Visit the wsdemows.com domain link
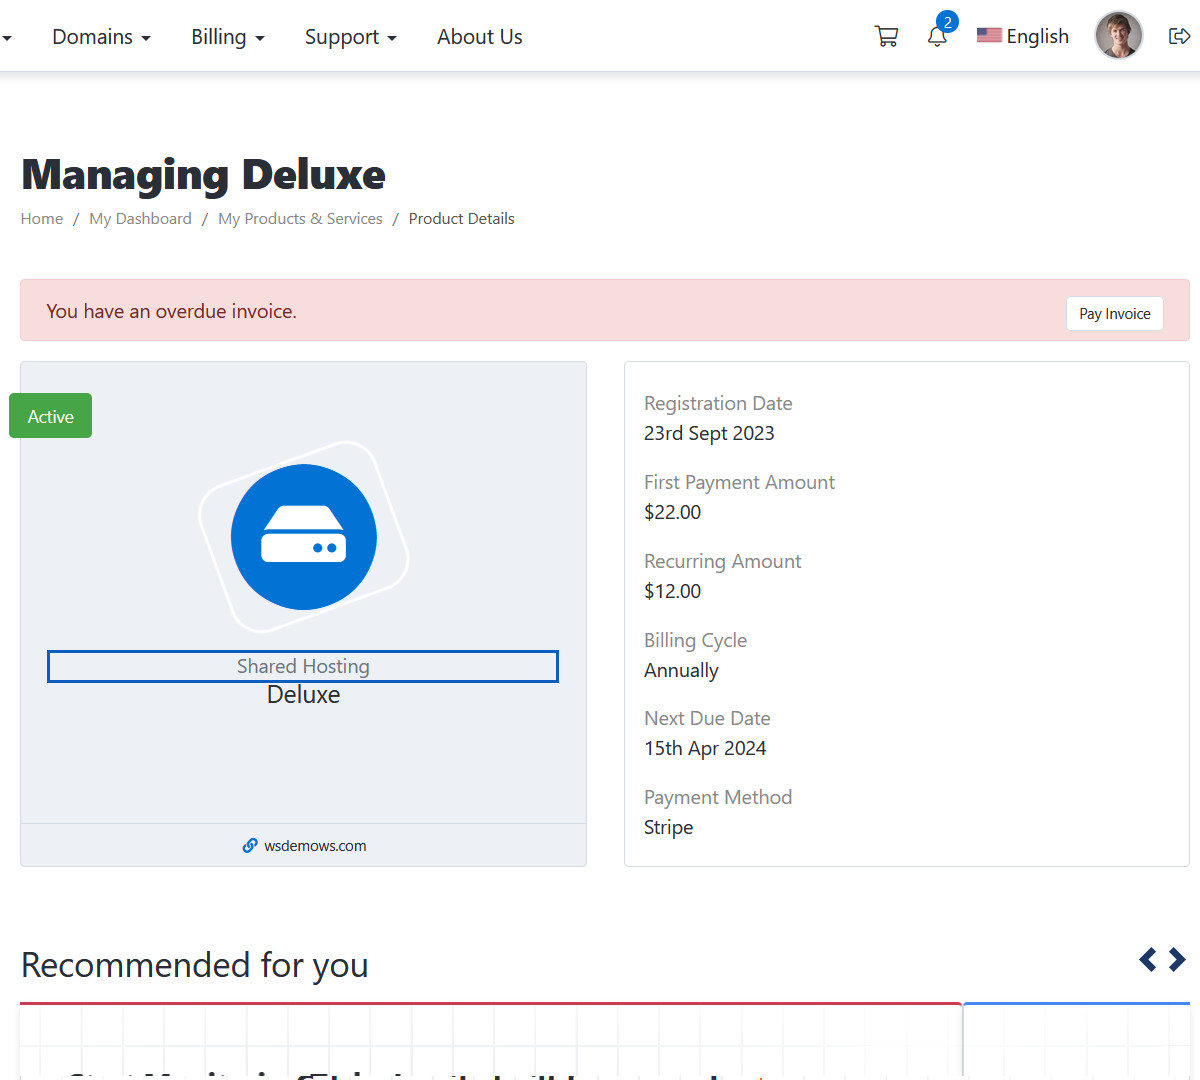This screenshot has width=1200, height=1080. 315,846
